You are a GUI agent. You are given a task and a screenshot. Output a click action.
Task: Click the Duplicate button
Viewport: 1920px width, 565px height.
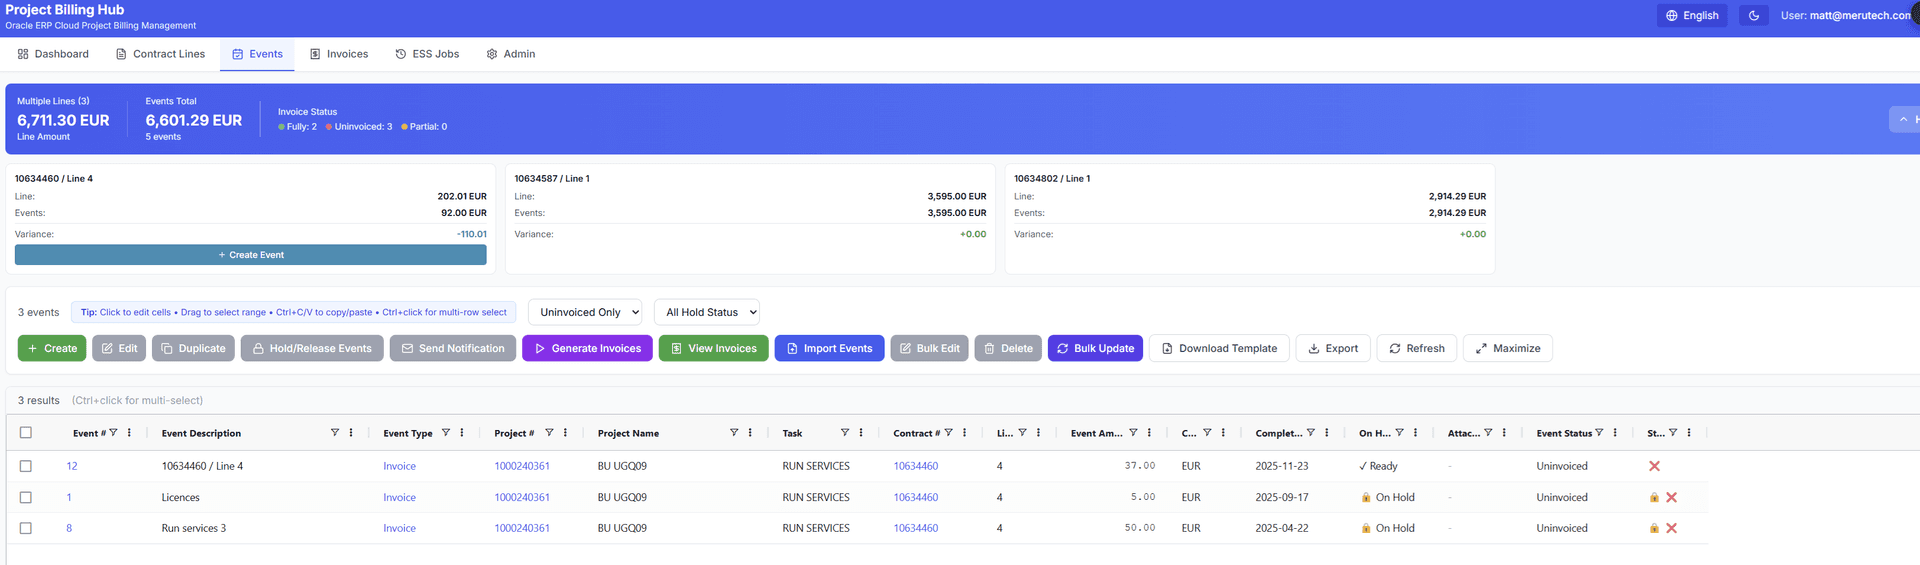[193, 348]
